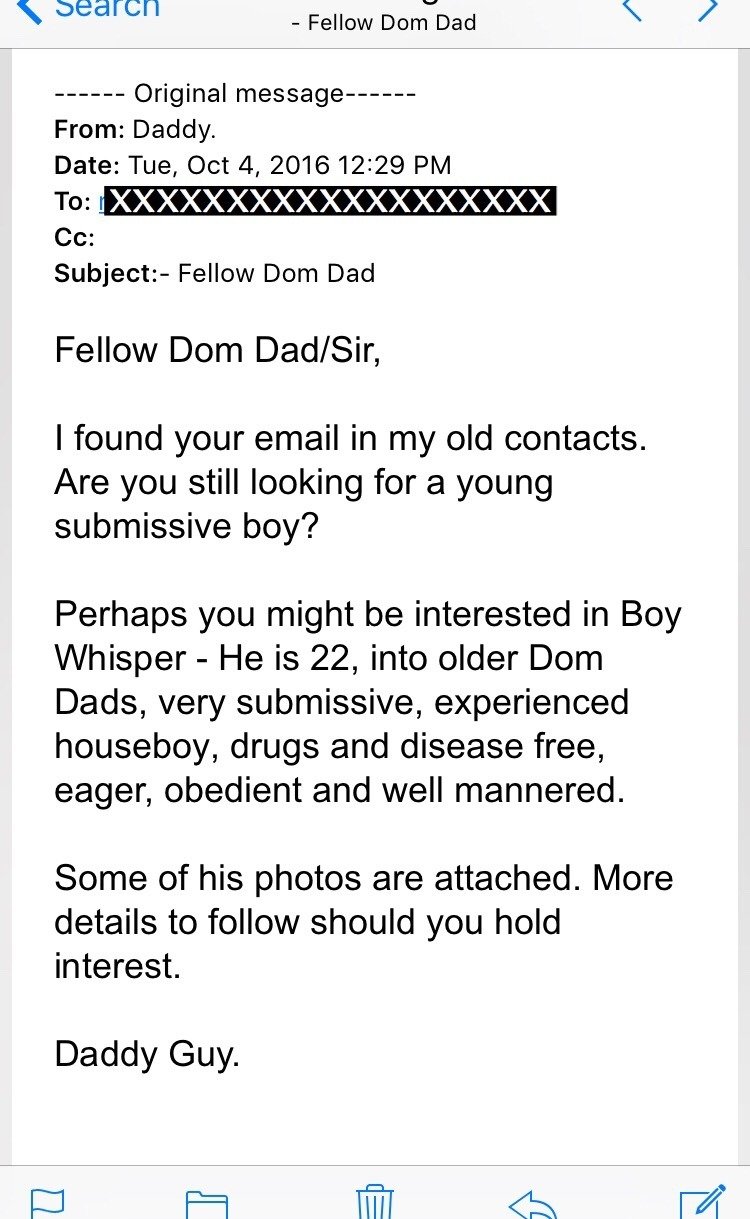Tap the Cc field label
Screen dimensions: 750x1219
[74, 237]
